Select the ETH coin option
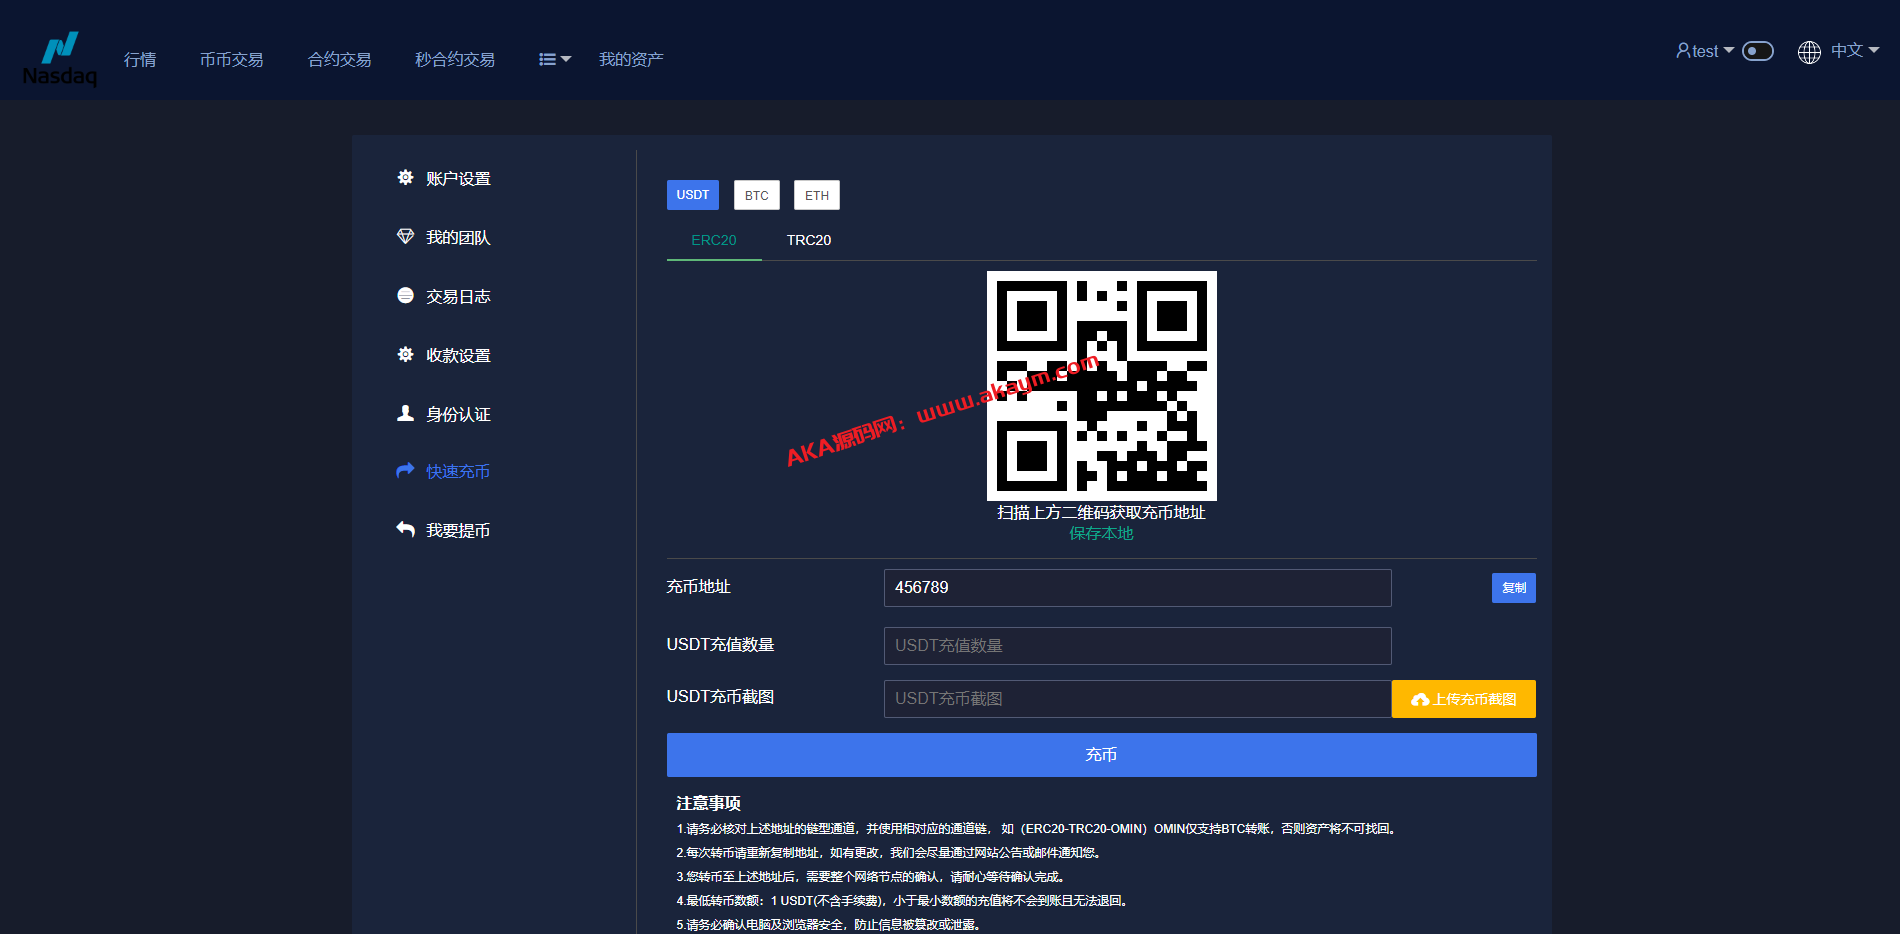 pos(816,195)
